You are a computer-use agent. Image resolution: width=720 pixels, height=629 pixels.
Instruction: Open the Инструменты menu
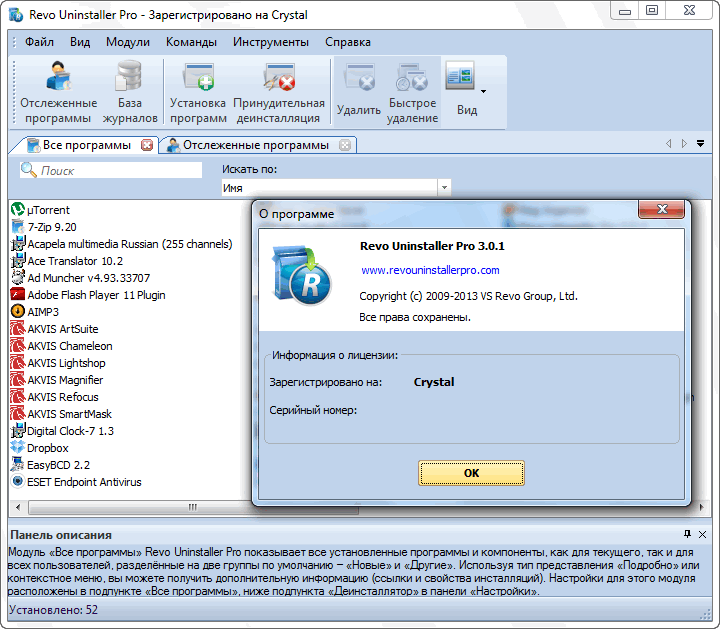point(270,42)
